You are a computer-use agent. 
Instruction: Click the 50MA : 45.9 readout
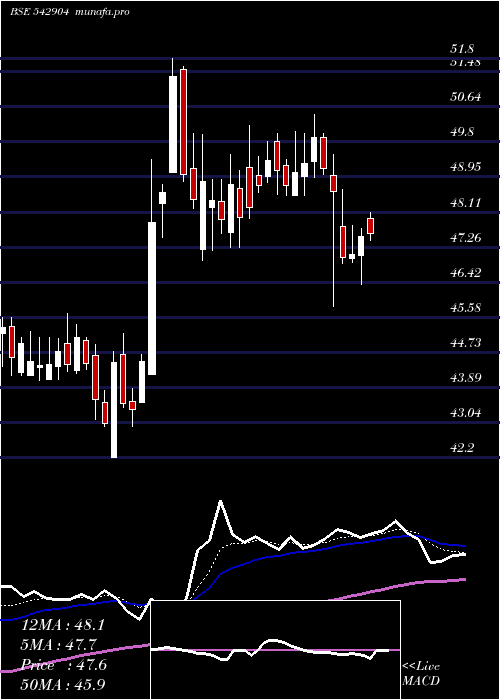(63, 684)
